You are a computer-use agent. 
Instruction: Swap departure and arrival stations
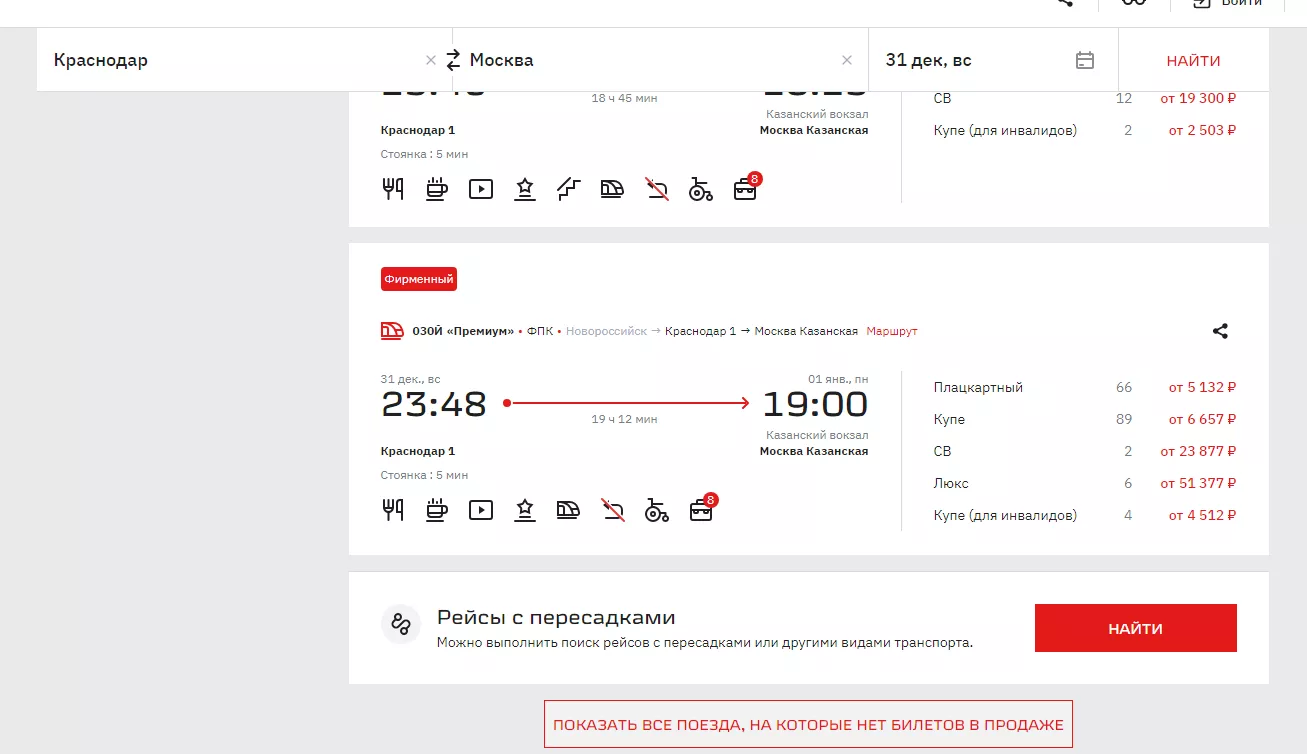point(453,60)
